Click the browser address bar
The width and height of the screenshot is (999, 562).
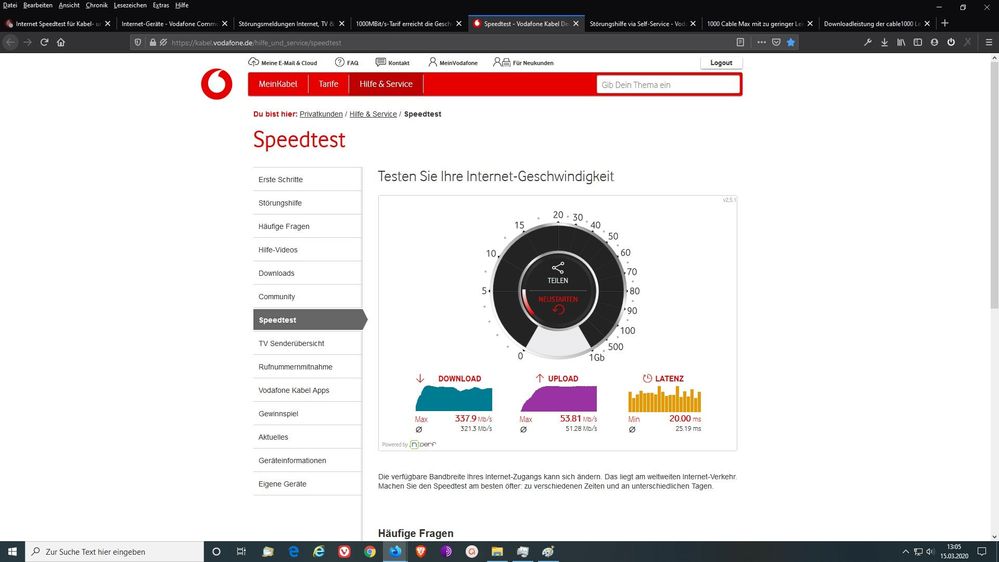point(446,43)
